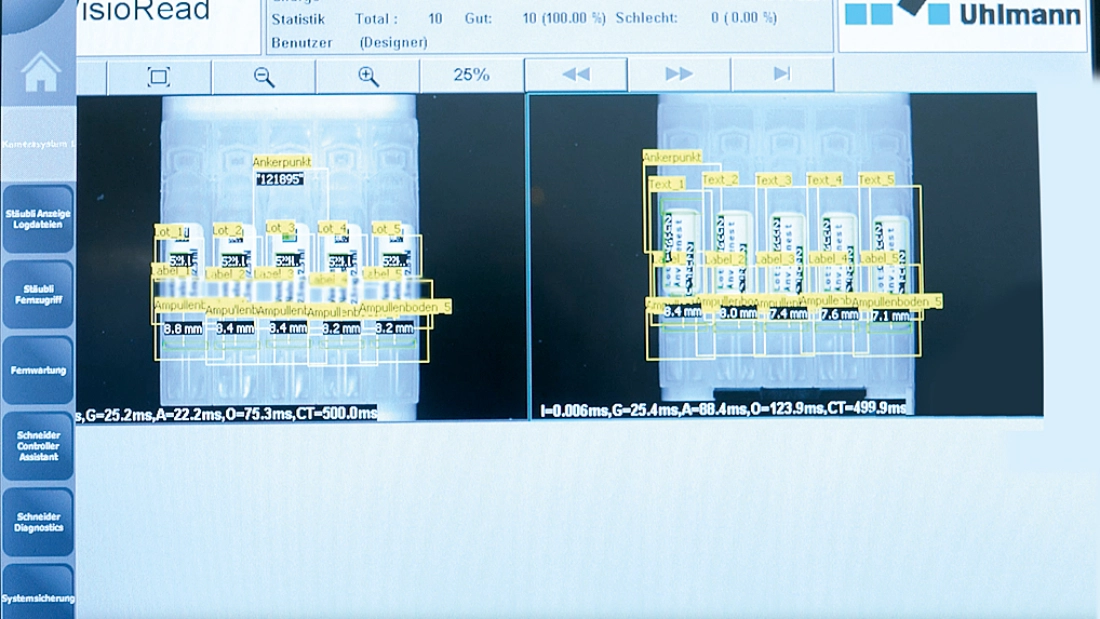Screen dimensions: 1100x619
Task: Select the Text_1 region in right image
Action: pos(666,184)
